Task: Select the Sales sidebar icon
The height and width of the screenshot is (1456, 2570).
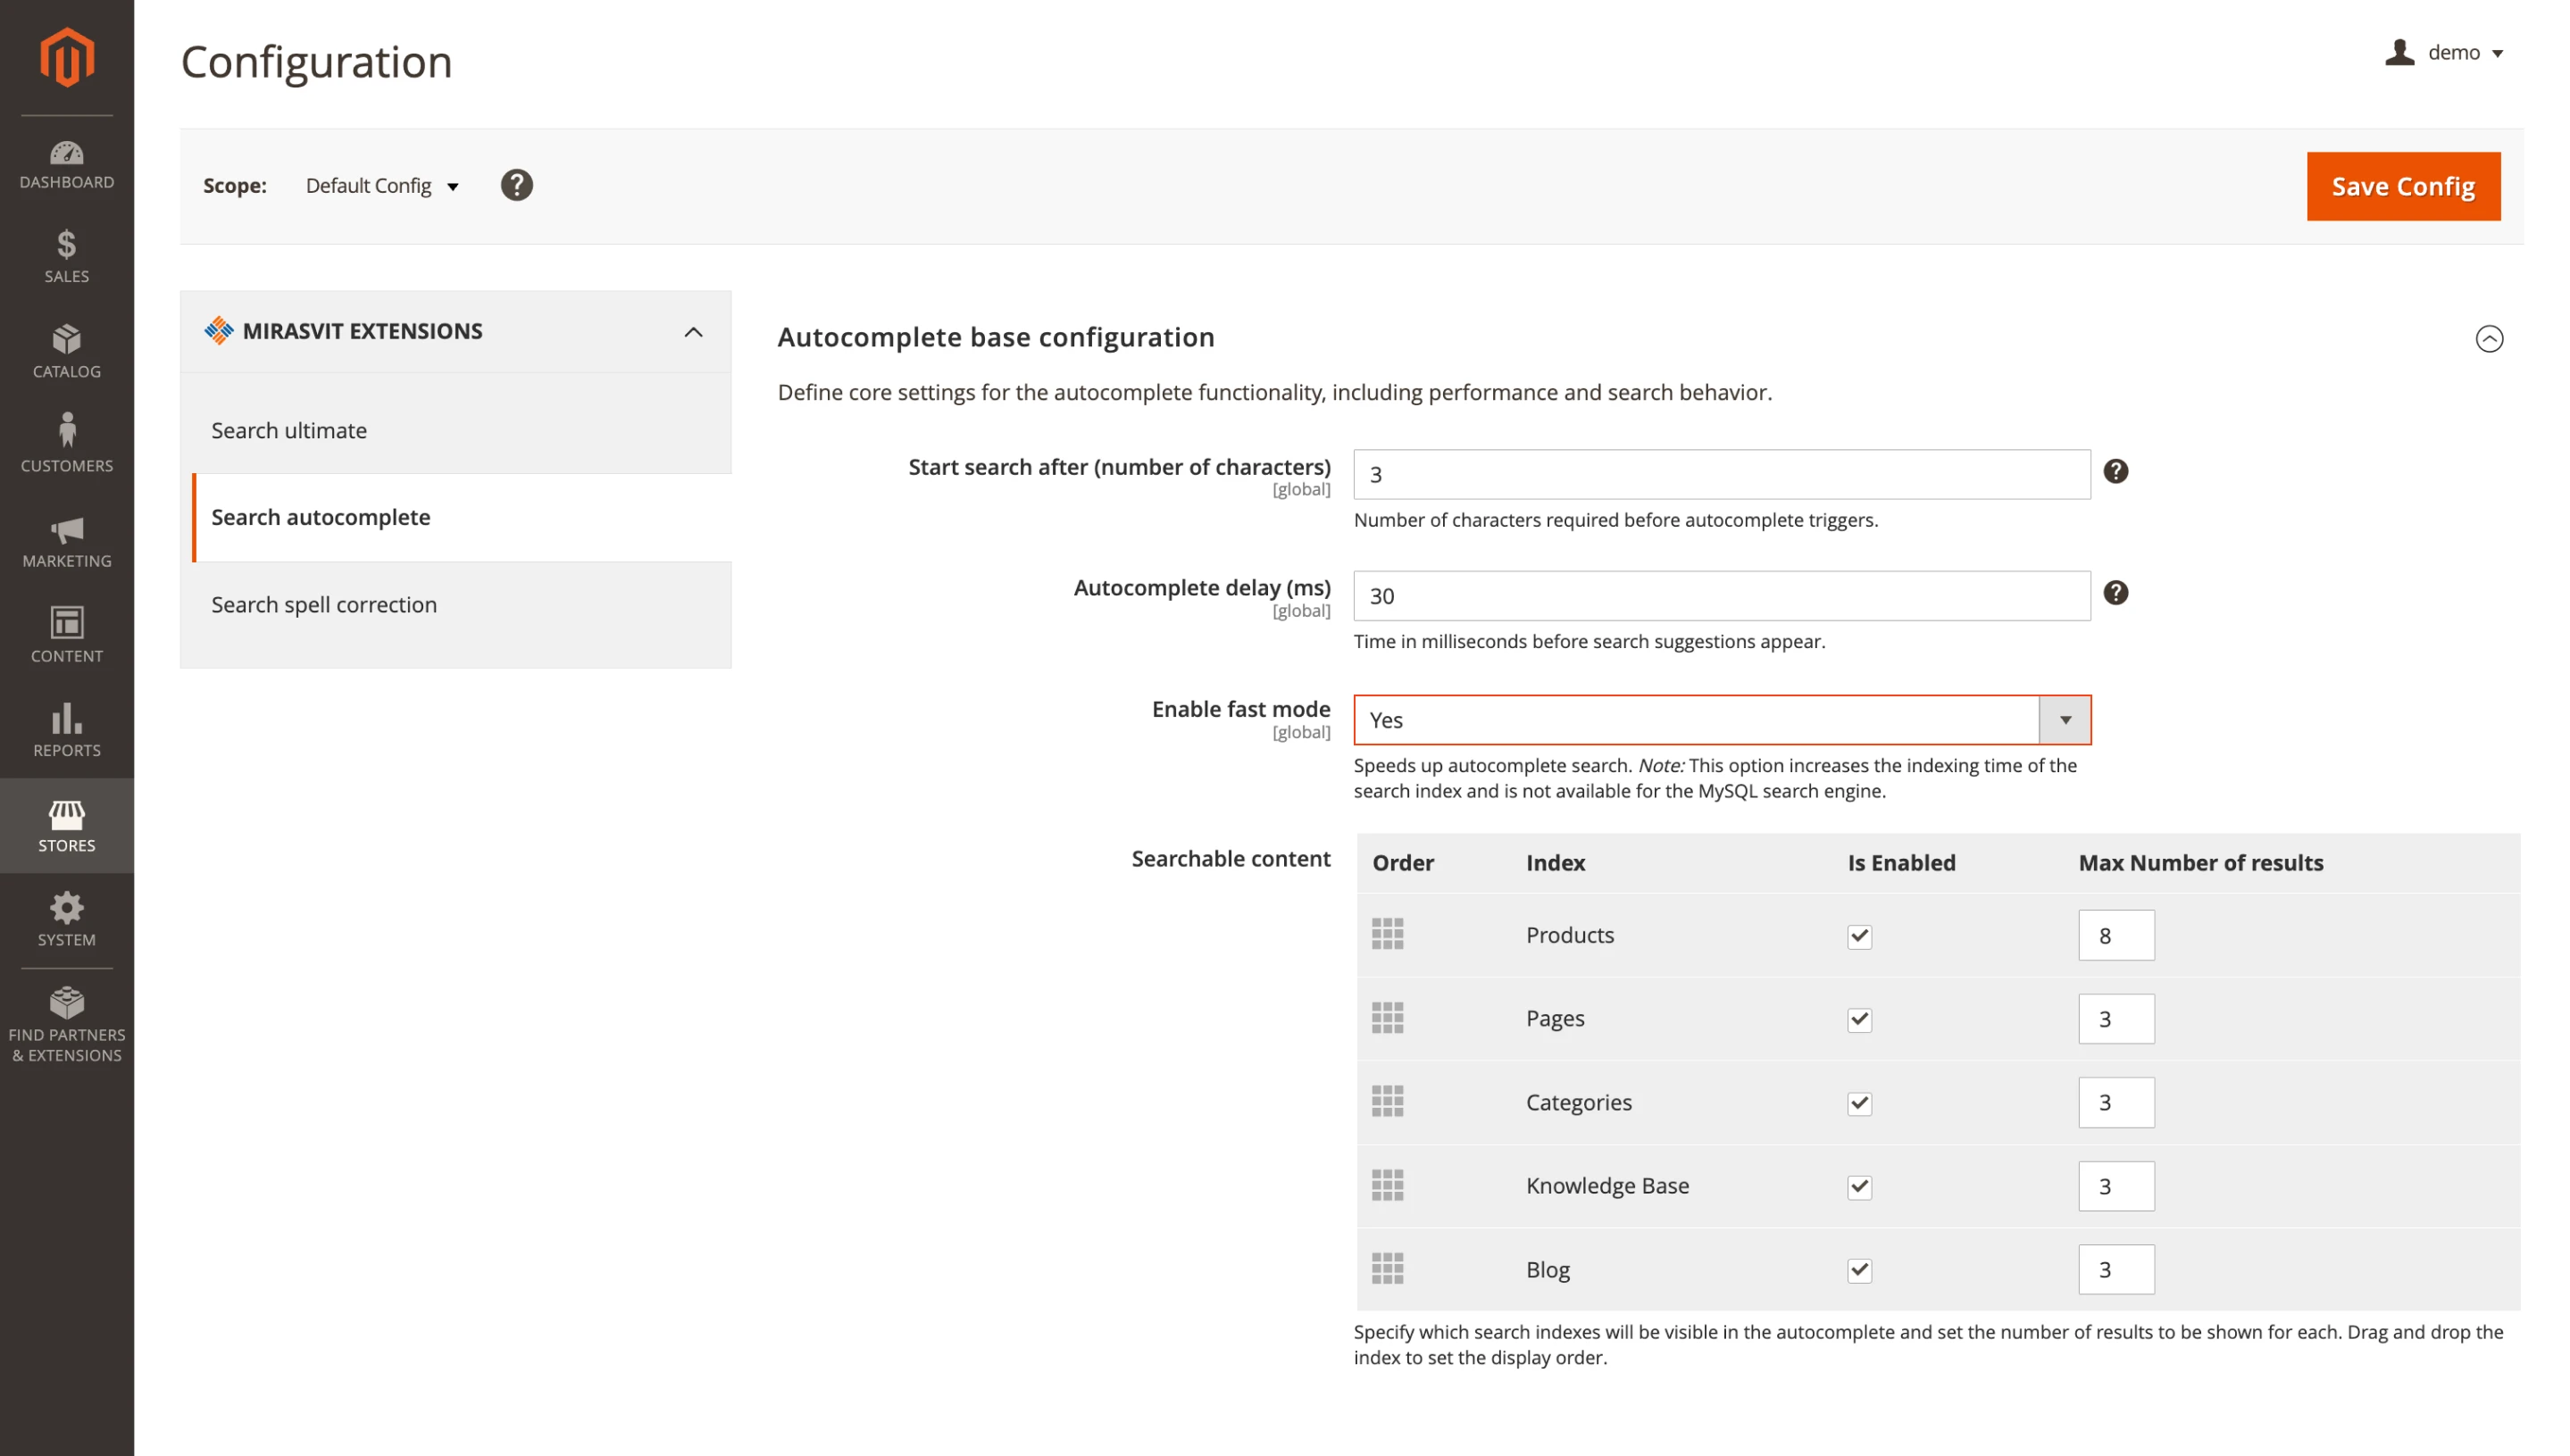Action: click(x=67, y=255)
